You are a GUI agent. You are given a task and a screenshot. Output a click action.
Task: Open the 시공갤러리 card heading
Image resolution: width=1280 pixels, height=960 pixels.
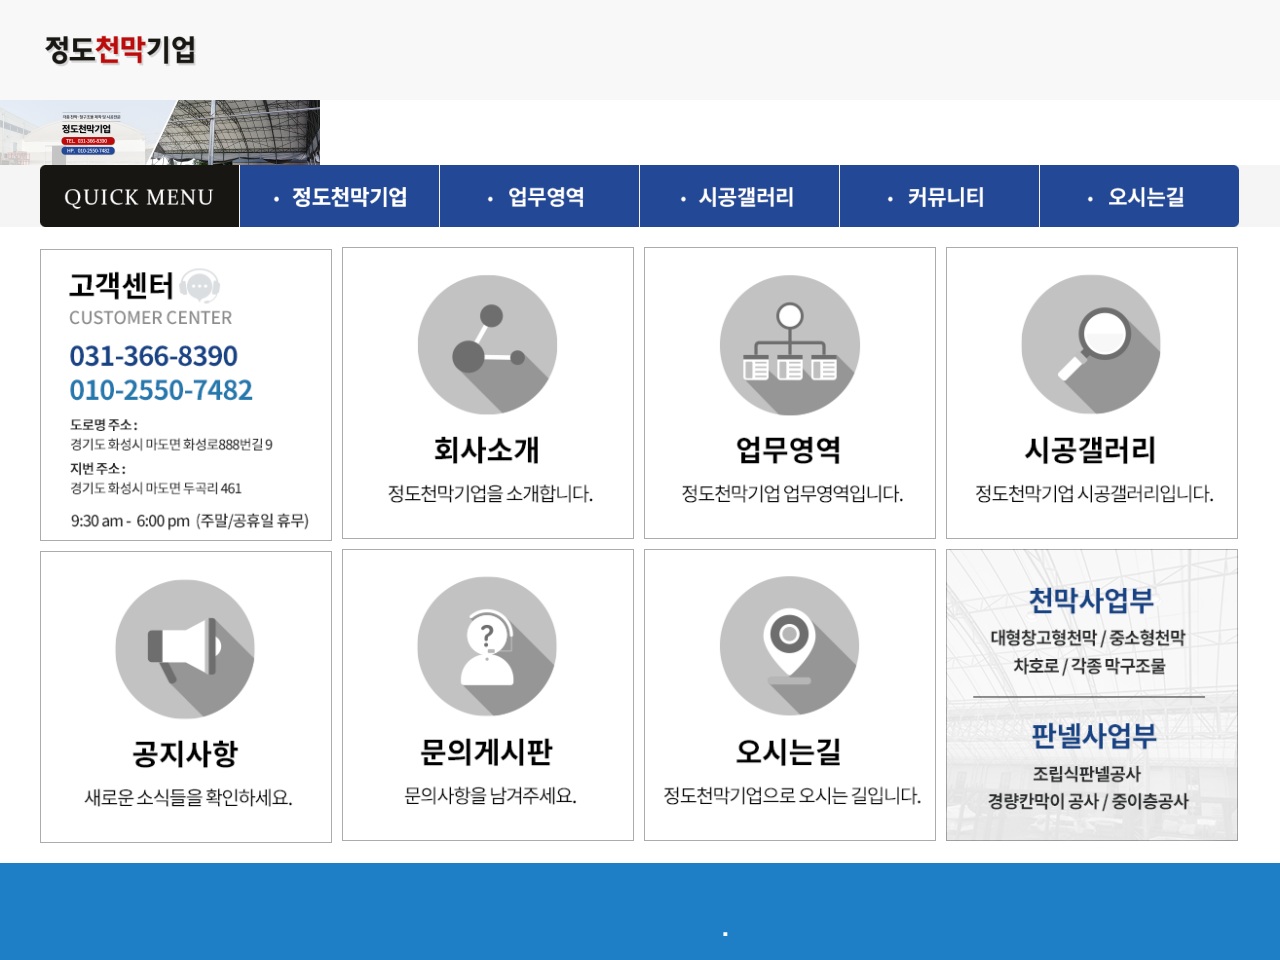[x=1091, y=450]
